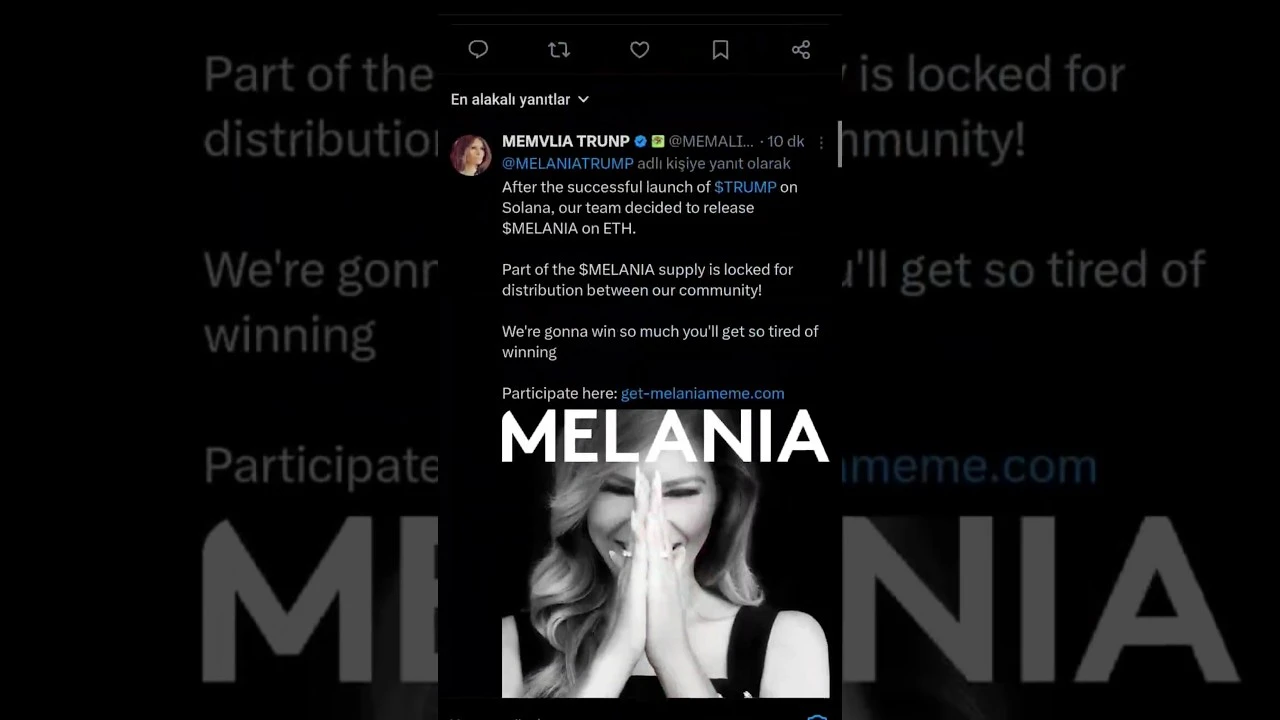The width and height of the screenshot is (1280, 720).
Task: Click the chevron beside 'En alakalı yanıtlar'
Action: point(583,99)
